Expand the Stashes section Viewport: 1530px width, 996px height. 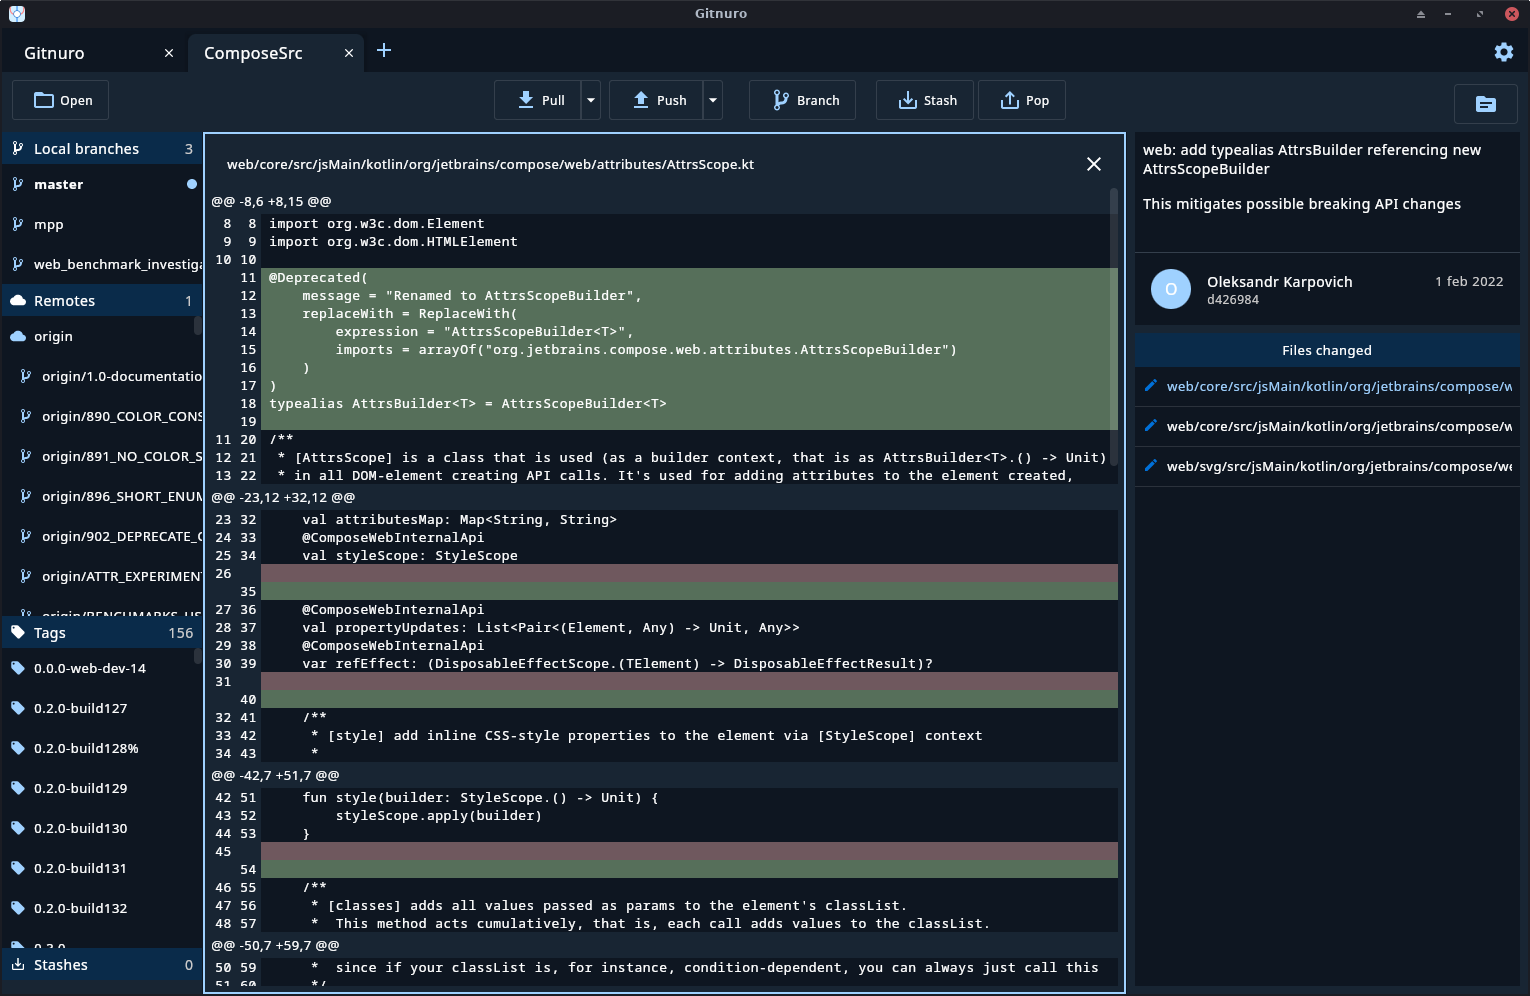pos(102,965)
